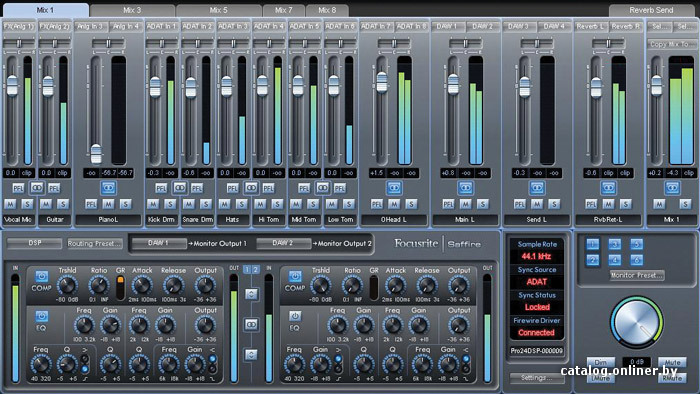Screen dimensions: 700x394
Task: Open the Reverb Send tab
Action: click(x=651, y=10)
